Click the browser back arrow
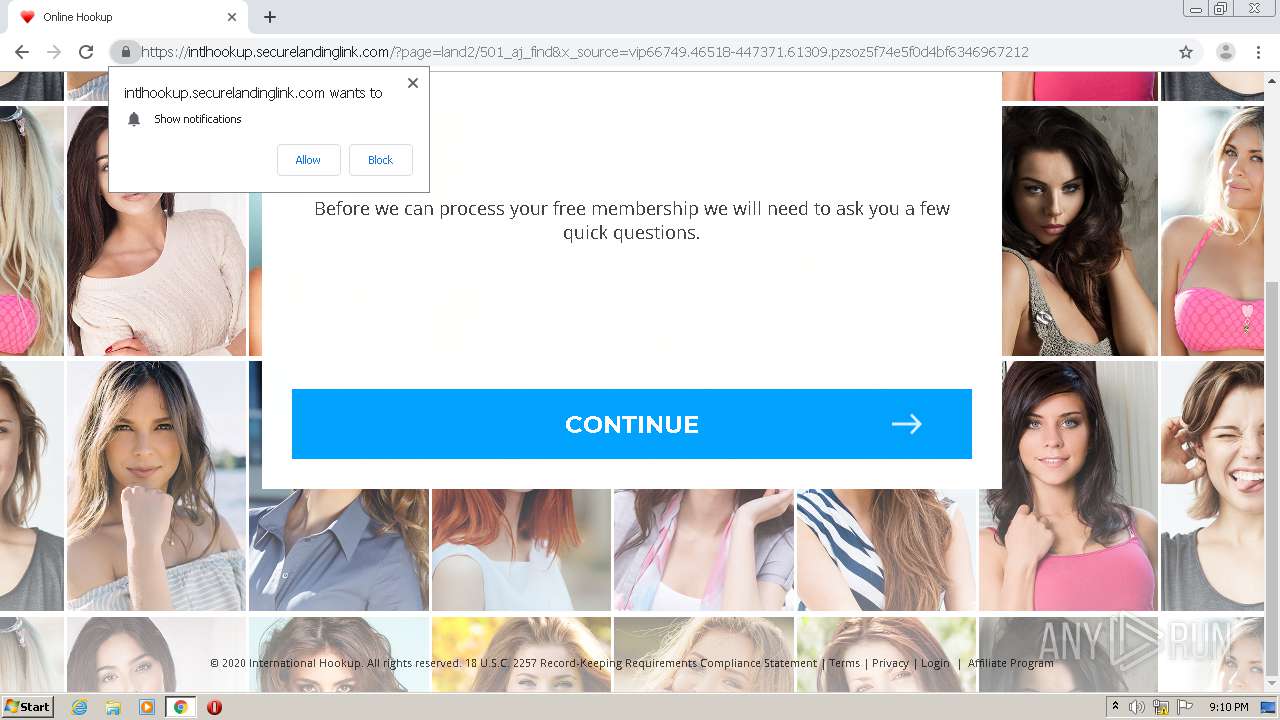The image size is (1280, 720). pos(22,52)
